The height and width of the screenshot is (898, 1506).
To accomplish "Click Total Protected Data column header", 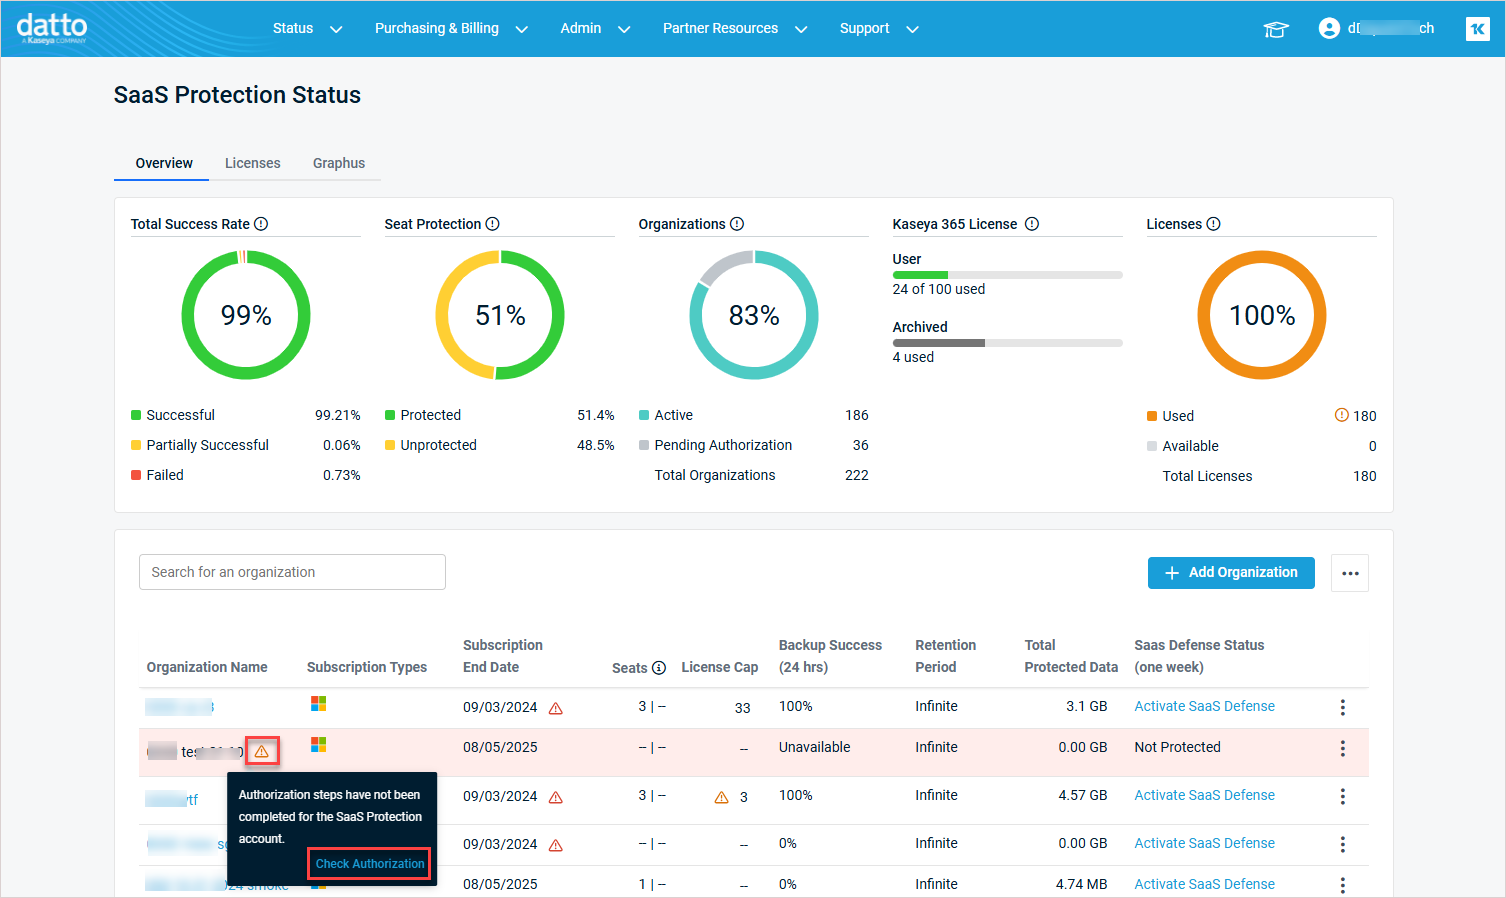I will pyautogui.click(x=1071, y=656).
